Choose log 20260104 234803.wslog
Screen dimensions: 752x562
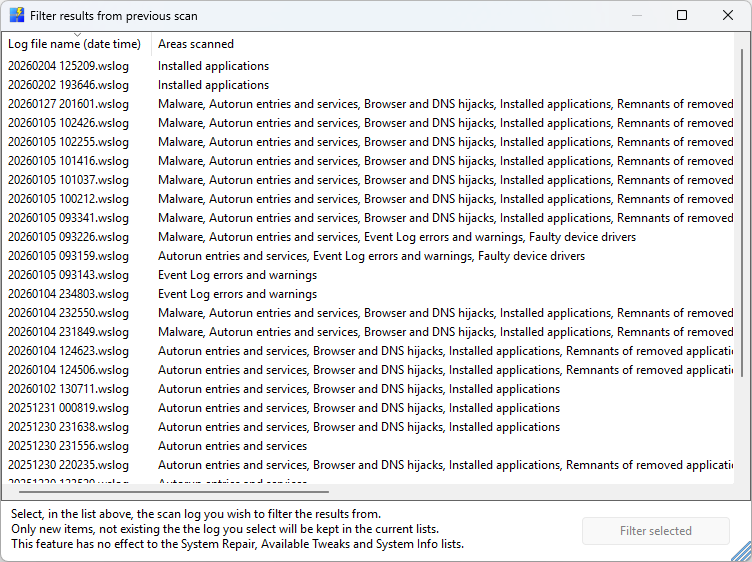[x=68, y=294]
